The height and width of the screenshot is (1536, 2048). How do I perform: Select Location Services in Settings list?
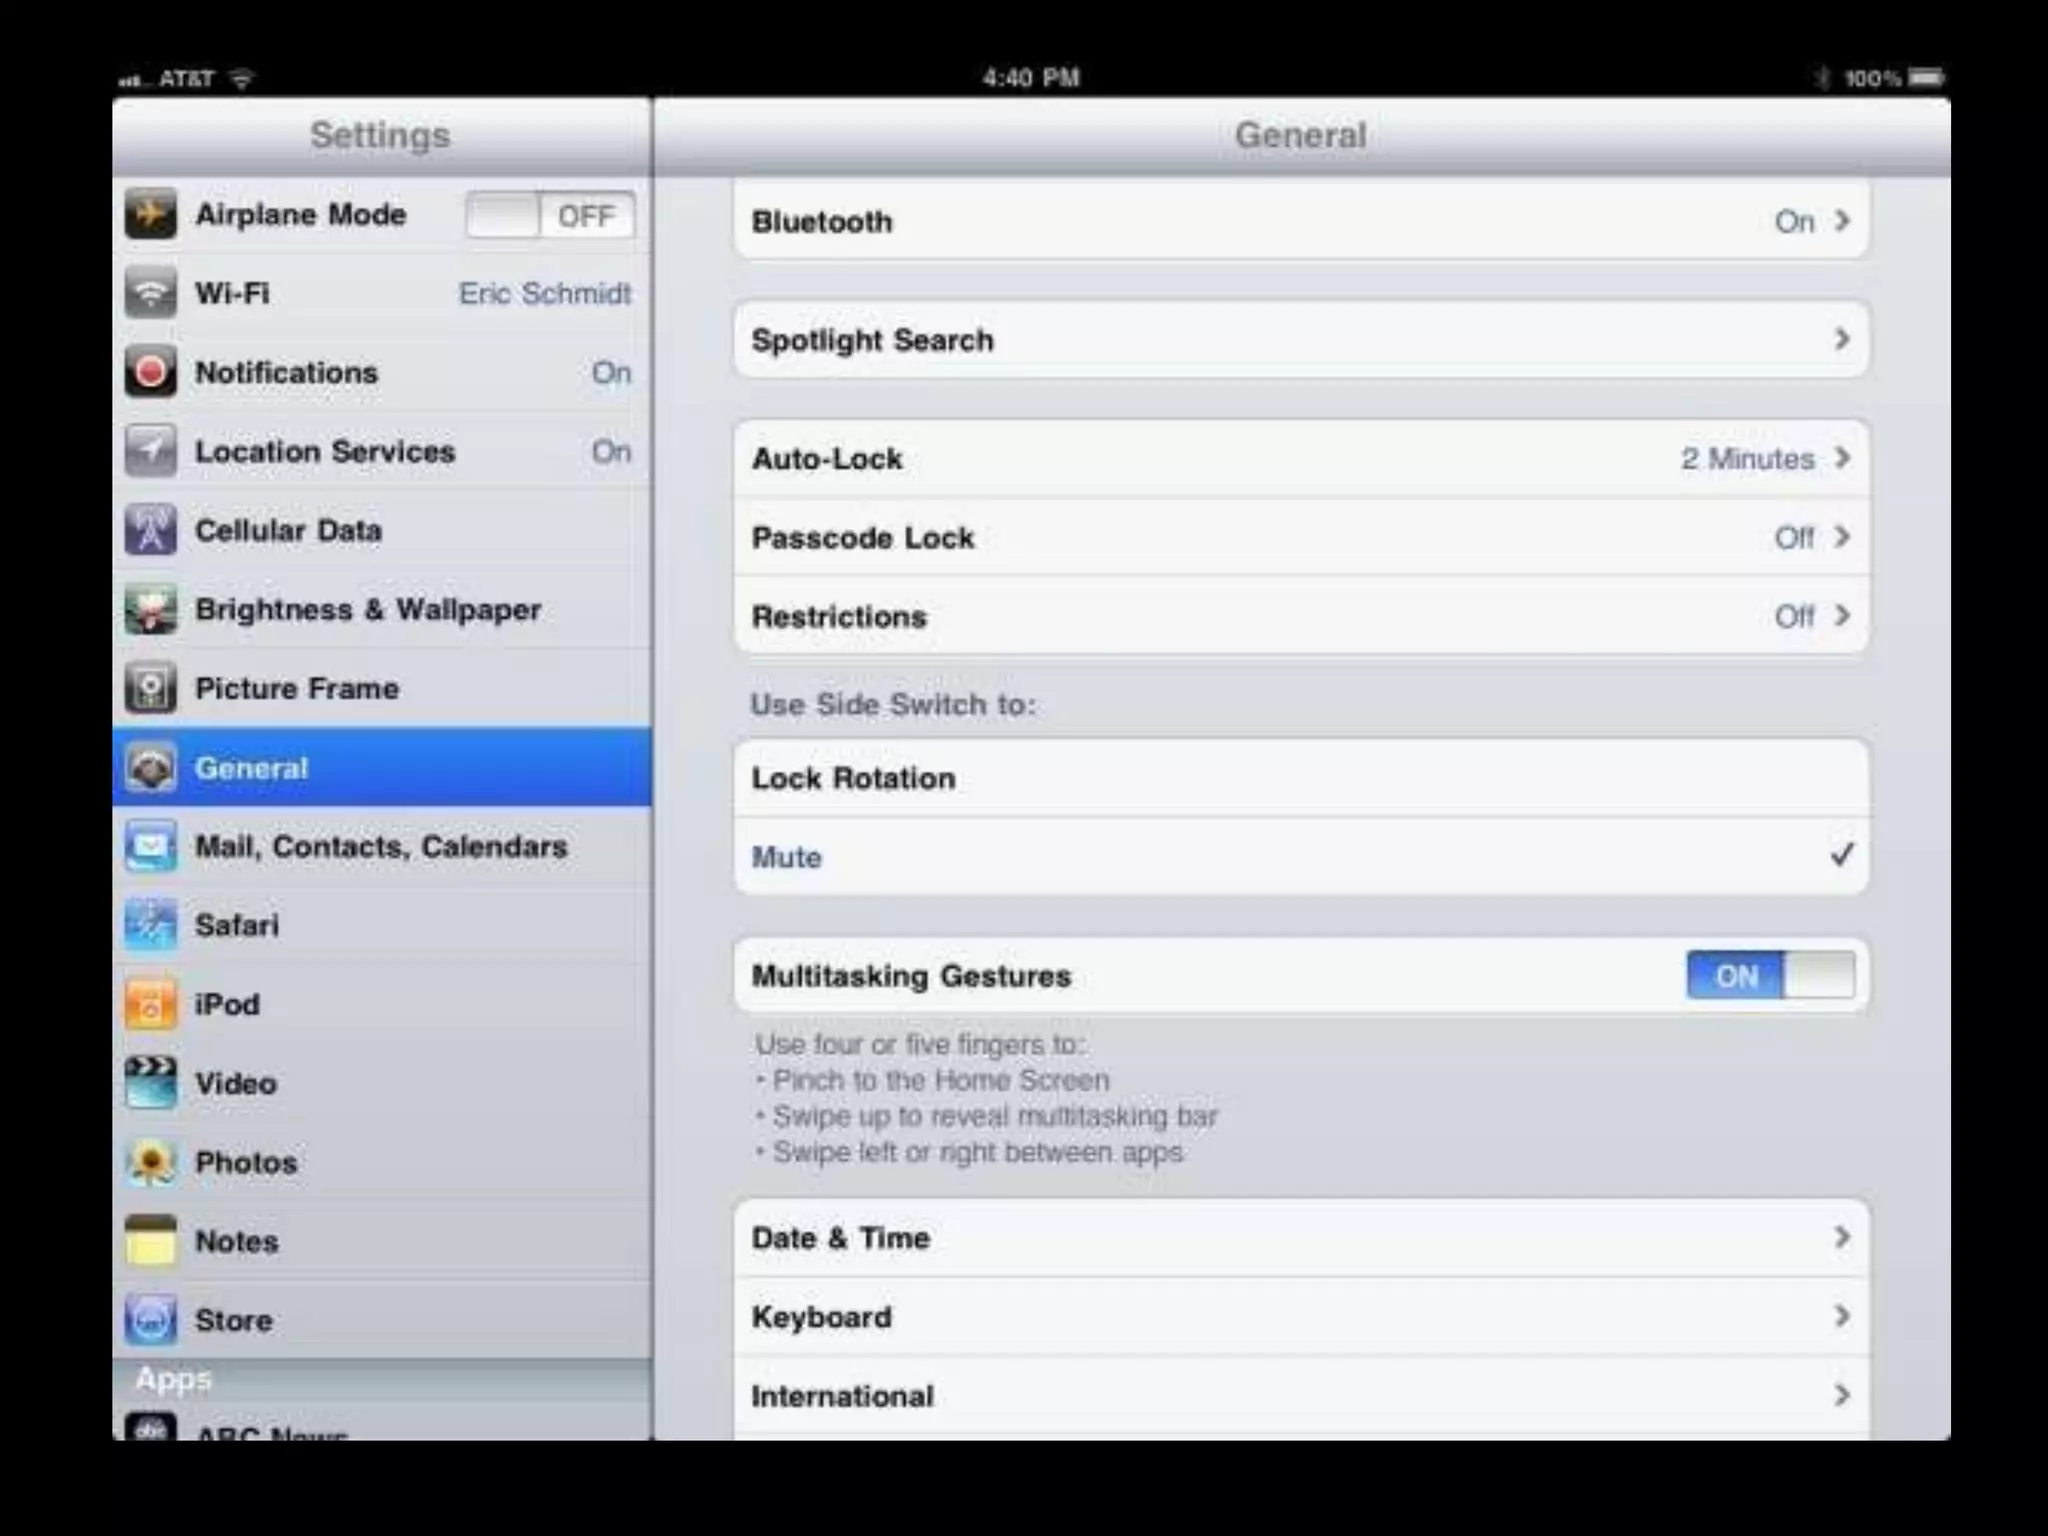pos(382,451)
